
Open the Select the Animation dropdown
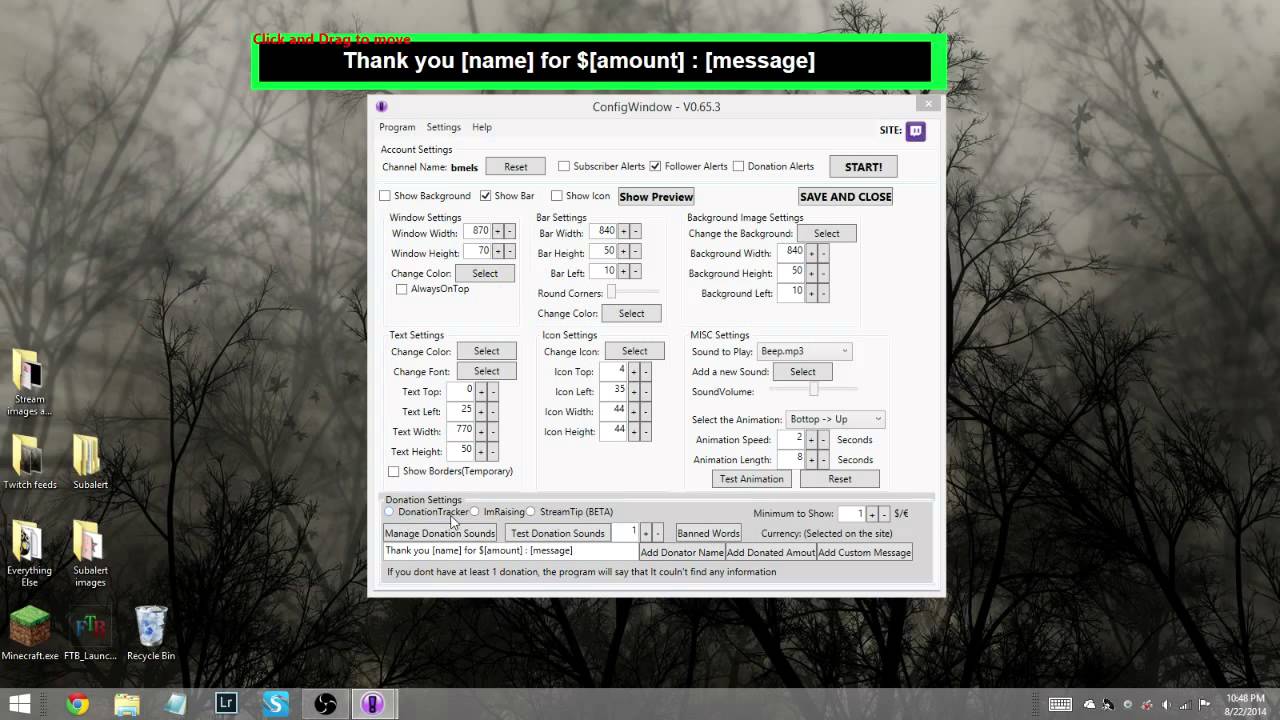click(x=835, y=419)
